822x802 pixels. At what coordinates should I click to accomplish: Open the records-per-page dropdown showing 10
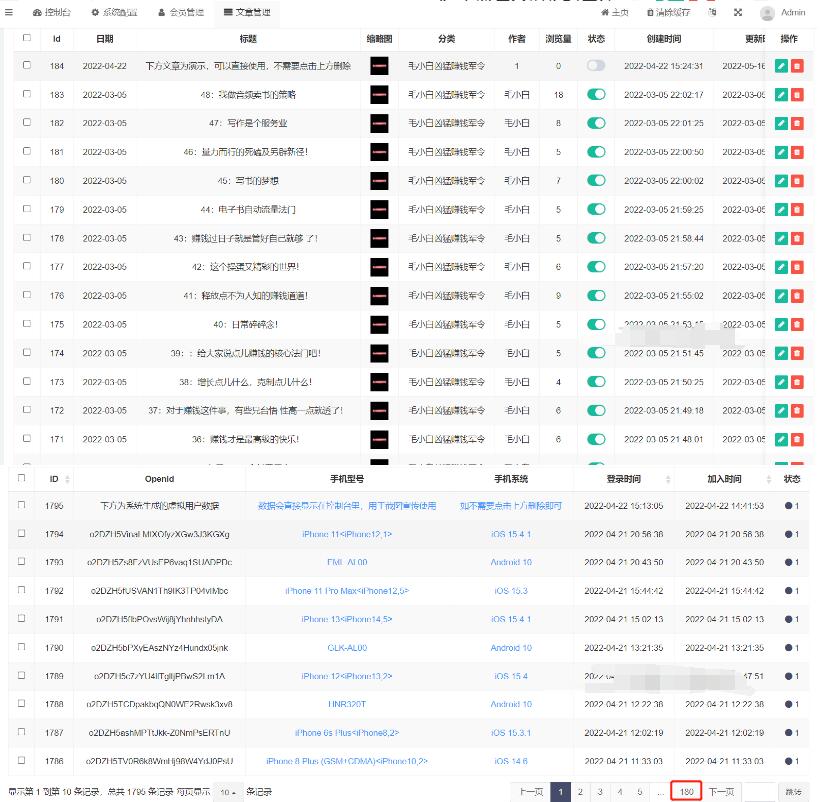point(229,792)
